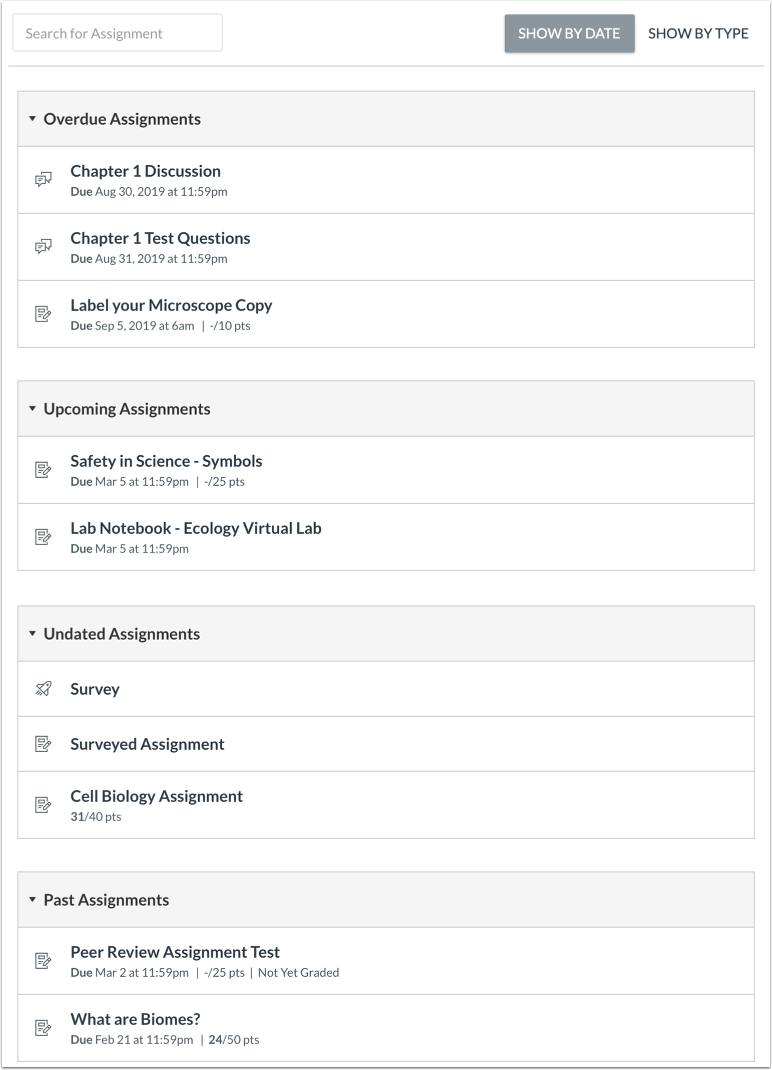Switch to Show By Type view
The image size is (772, 1070).
pos(698,33)
